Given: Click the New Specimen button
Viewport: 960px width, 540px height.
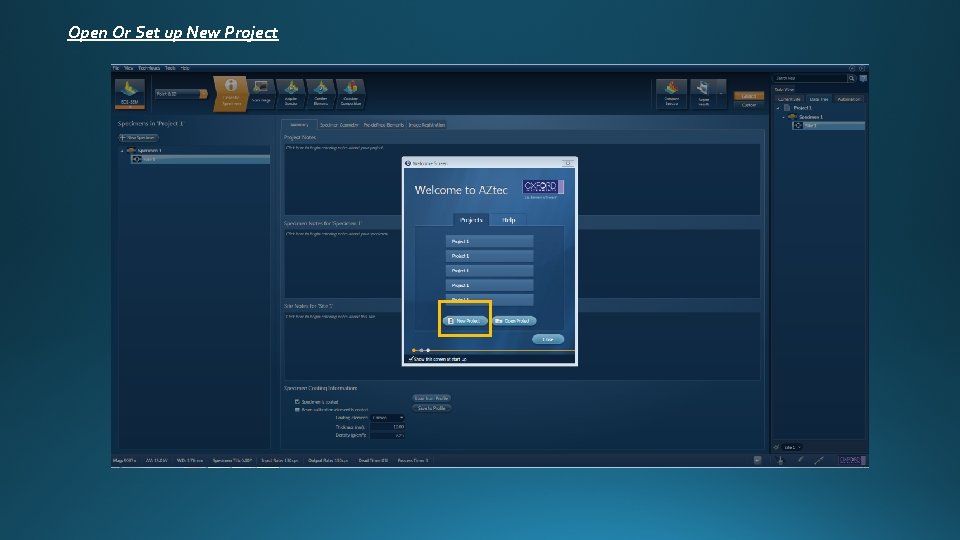Looking at the screenshot, I should [x=138, y=138].
